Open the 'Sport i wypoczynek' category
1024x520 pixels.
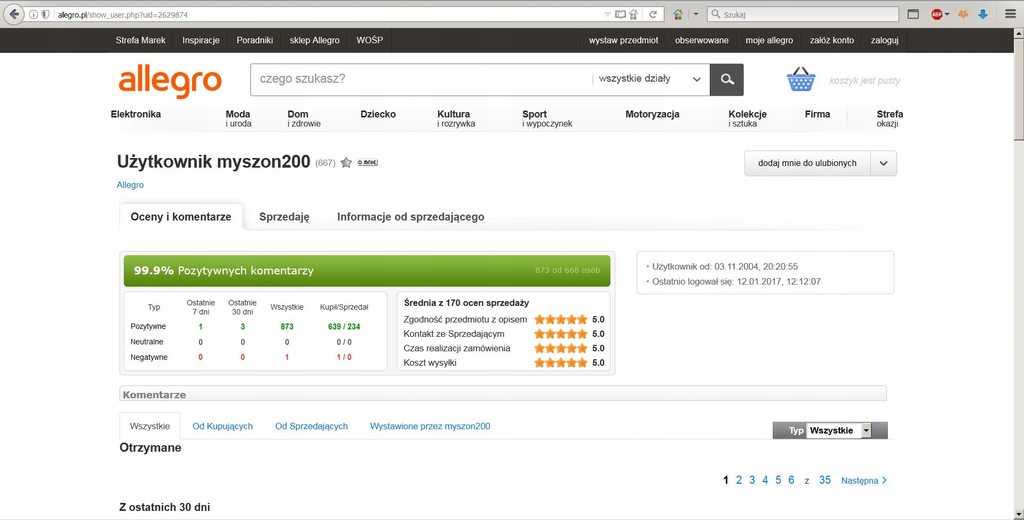coord(547,118)
